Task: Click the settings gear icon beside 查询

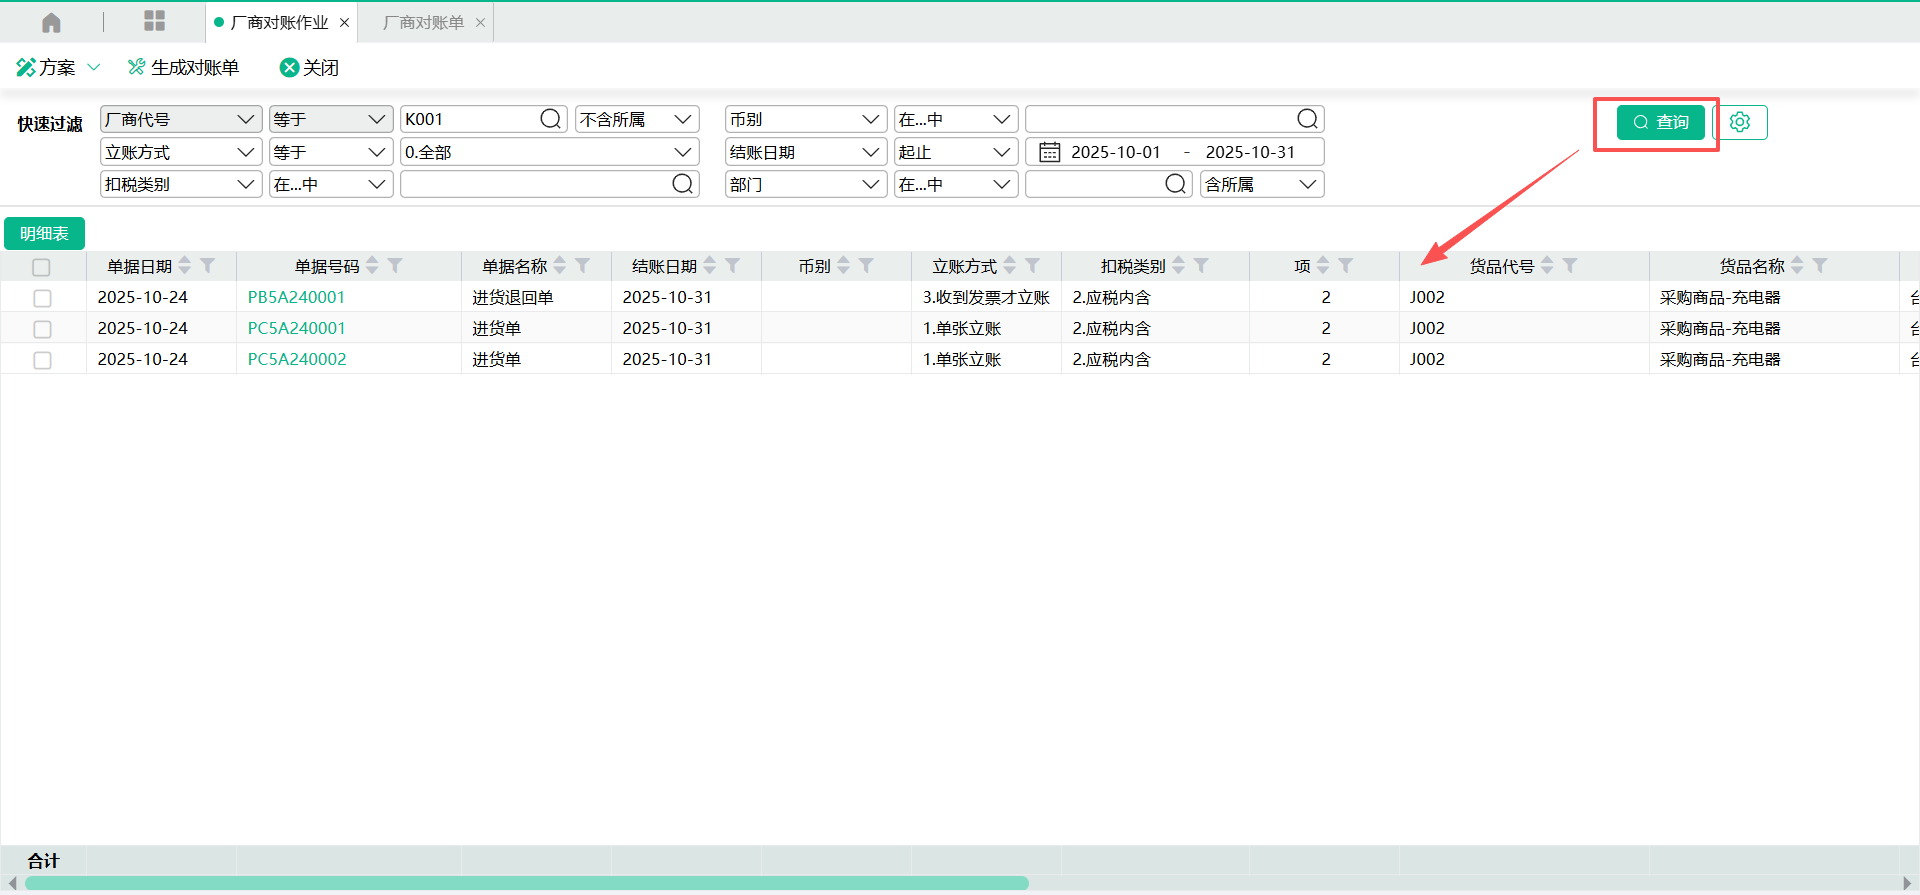Action: (x=1740, y=122)
